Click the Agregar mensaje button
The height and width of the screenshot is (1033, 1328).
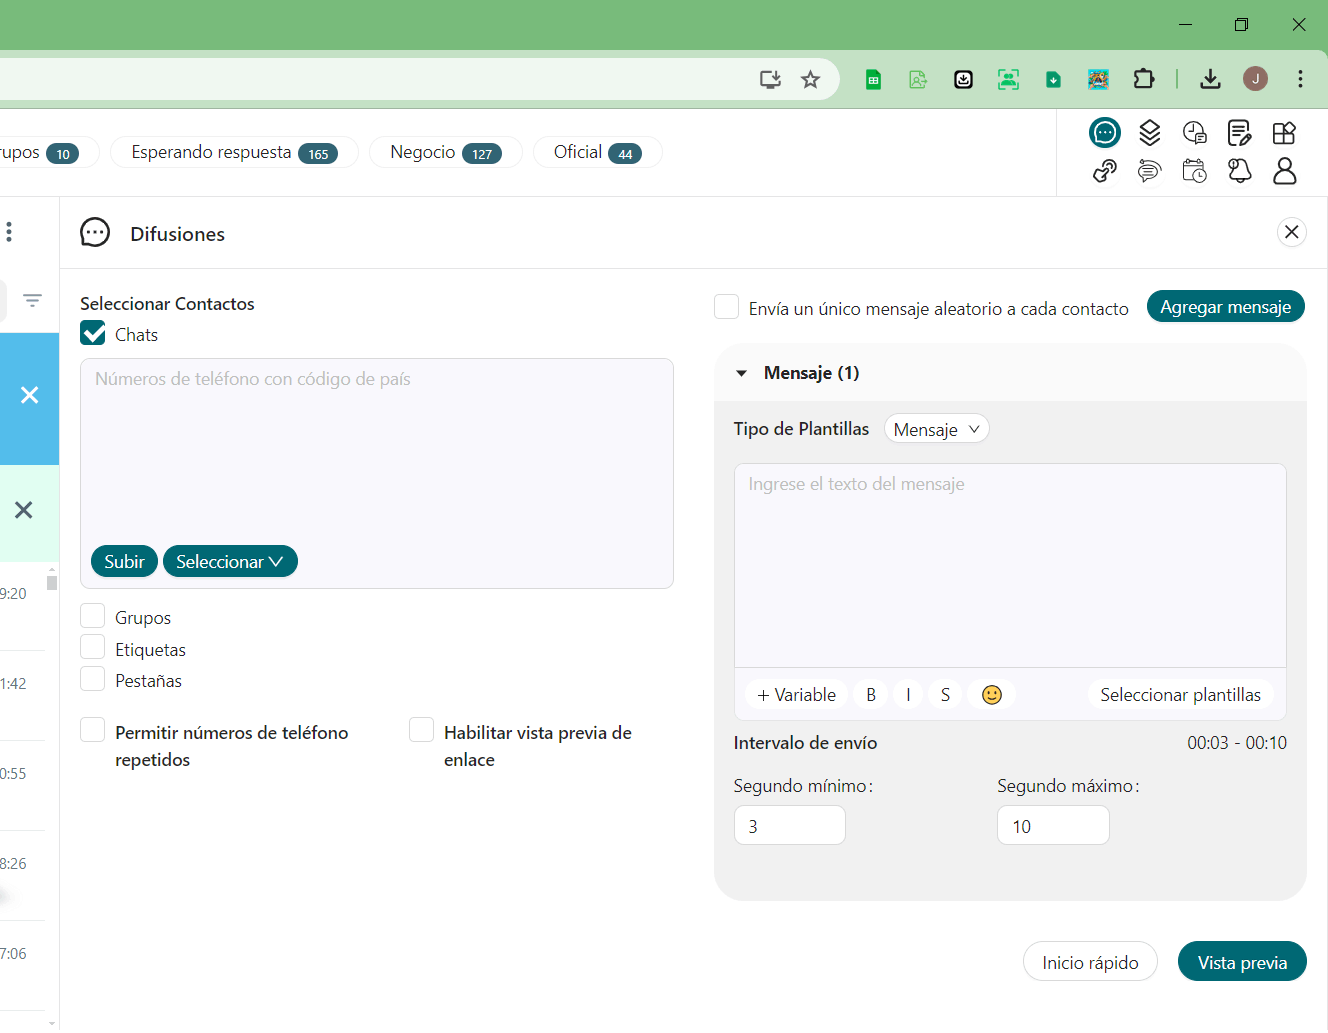pyautogui.click(x=1225, y=307)
